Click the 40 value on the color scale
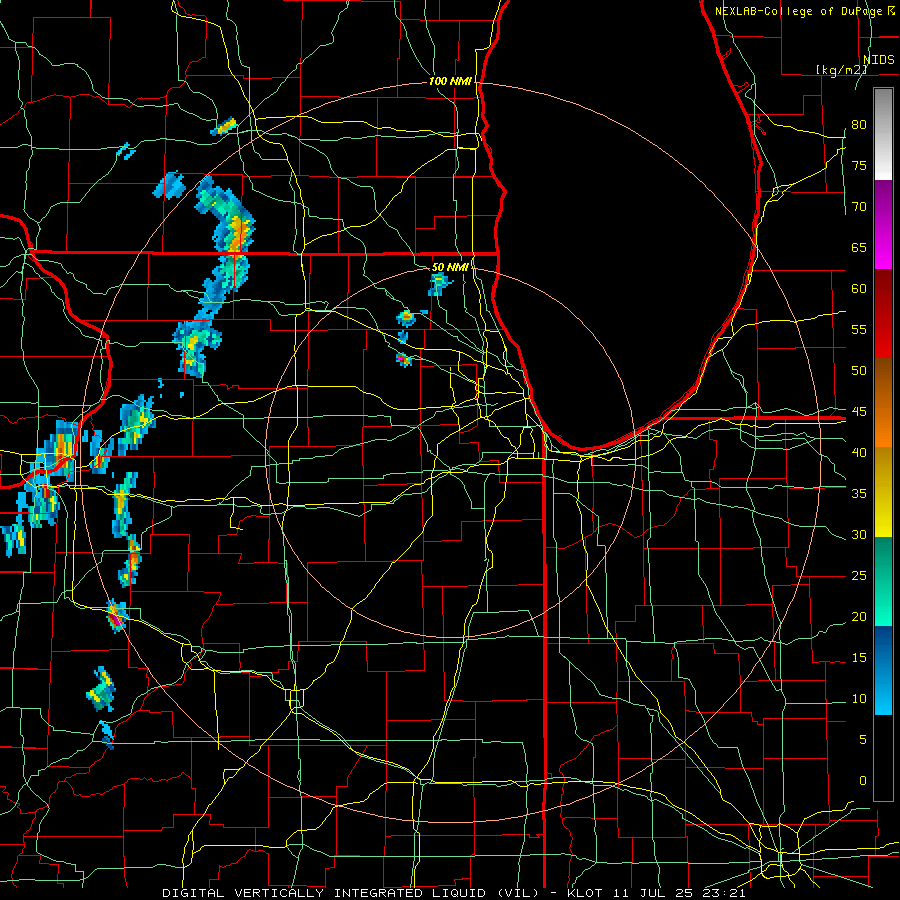The image size is (900, 900). 859,452
